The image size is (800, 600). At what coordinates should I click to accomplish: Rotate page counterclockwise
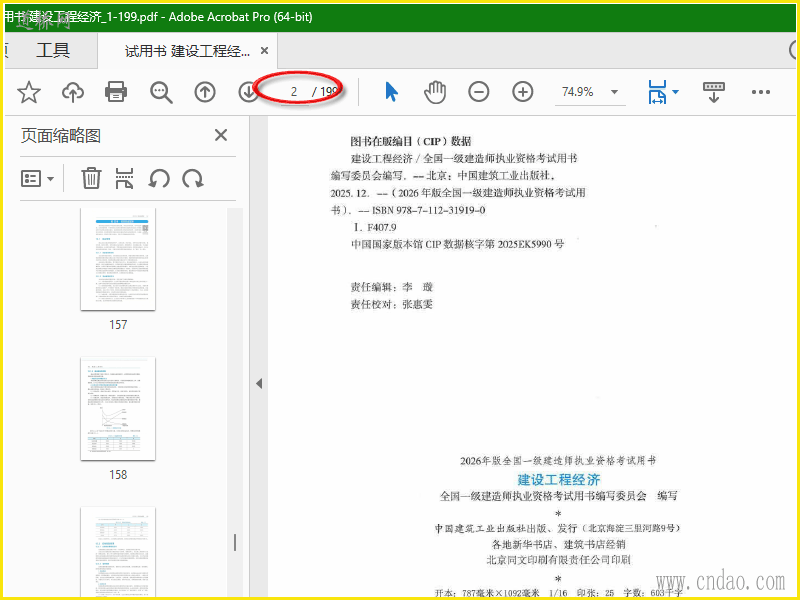[x=159, y=179]
